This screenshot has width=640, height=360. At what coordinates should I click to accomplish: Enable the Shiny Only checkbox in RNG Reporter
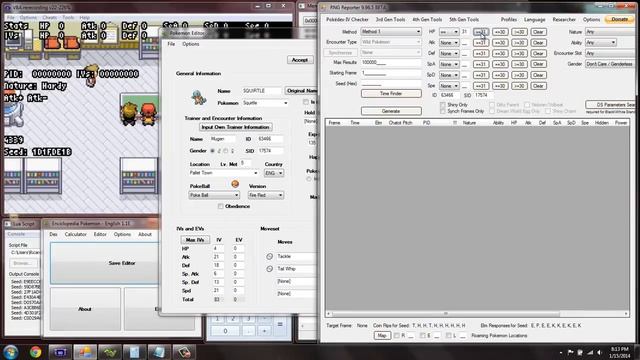[x=443, y=105]
